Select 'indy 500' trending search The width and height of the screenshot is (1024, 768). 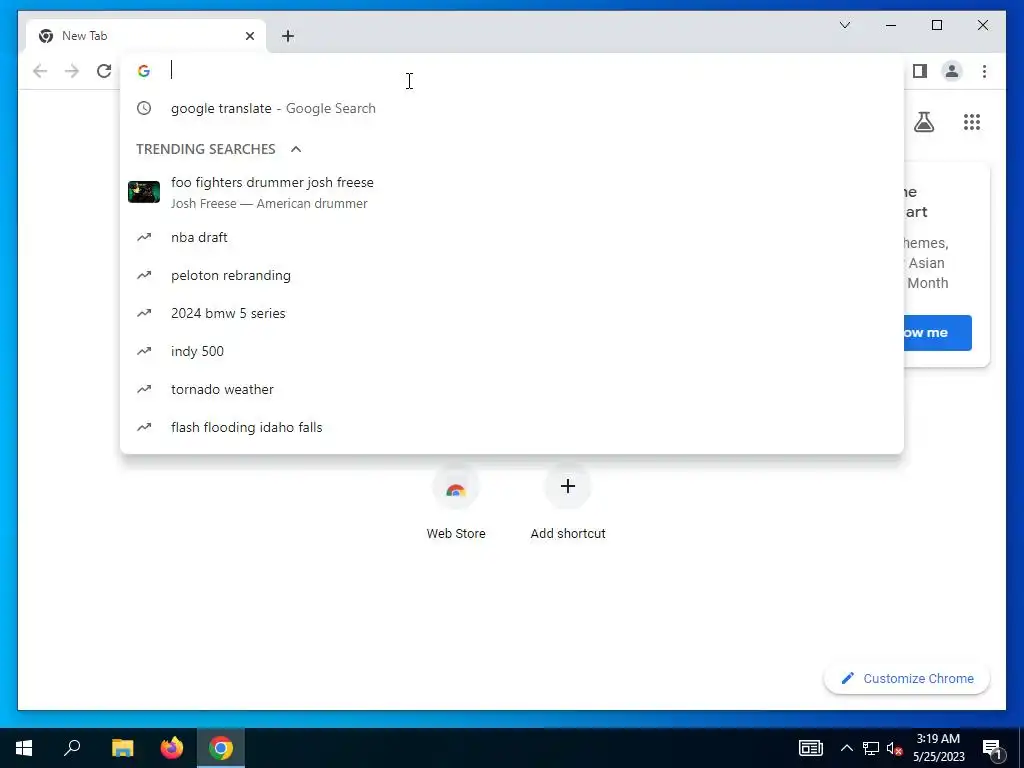tap(512, 351)
